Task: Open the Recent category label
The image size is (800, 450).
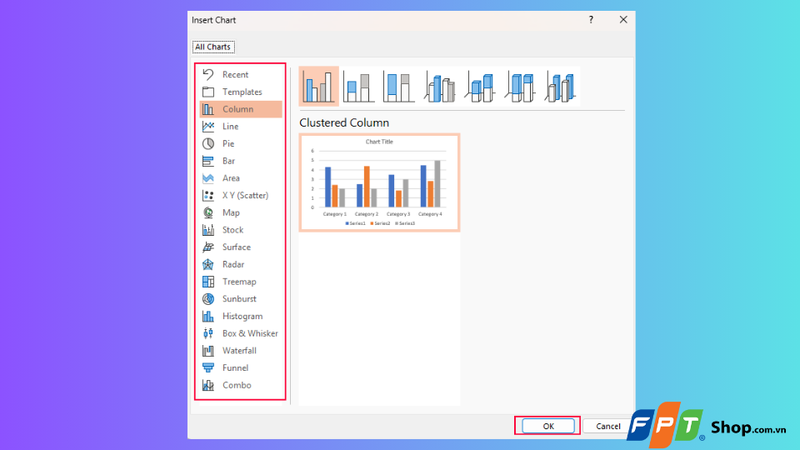Action: pos(235,74)
